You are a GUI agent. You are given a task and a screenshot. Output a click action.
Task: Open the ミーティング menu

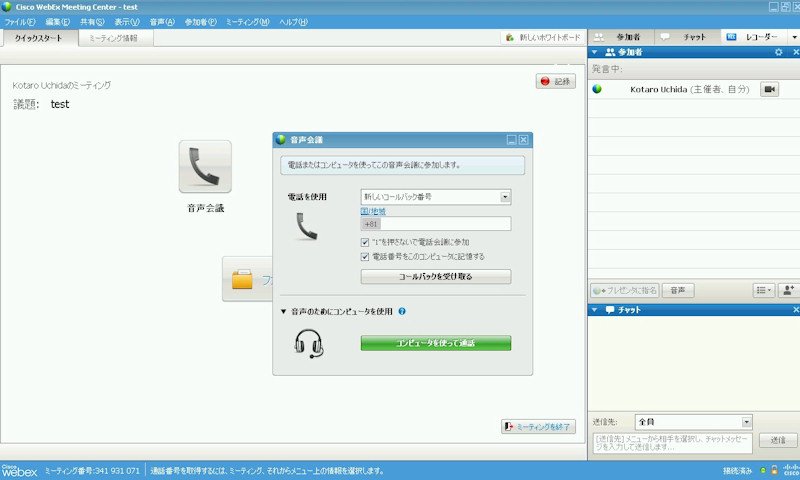point(247,22)
